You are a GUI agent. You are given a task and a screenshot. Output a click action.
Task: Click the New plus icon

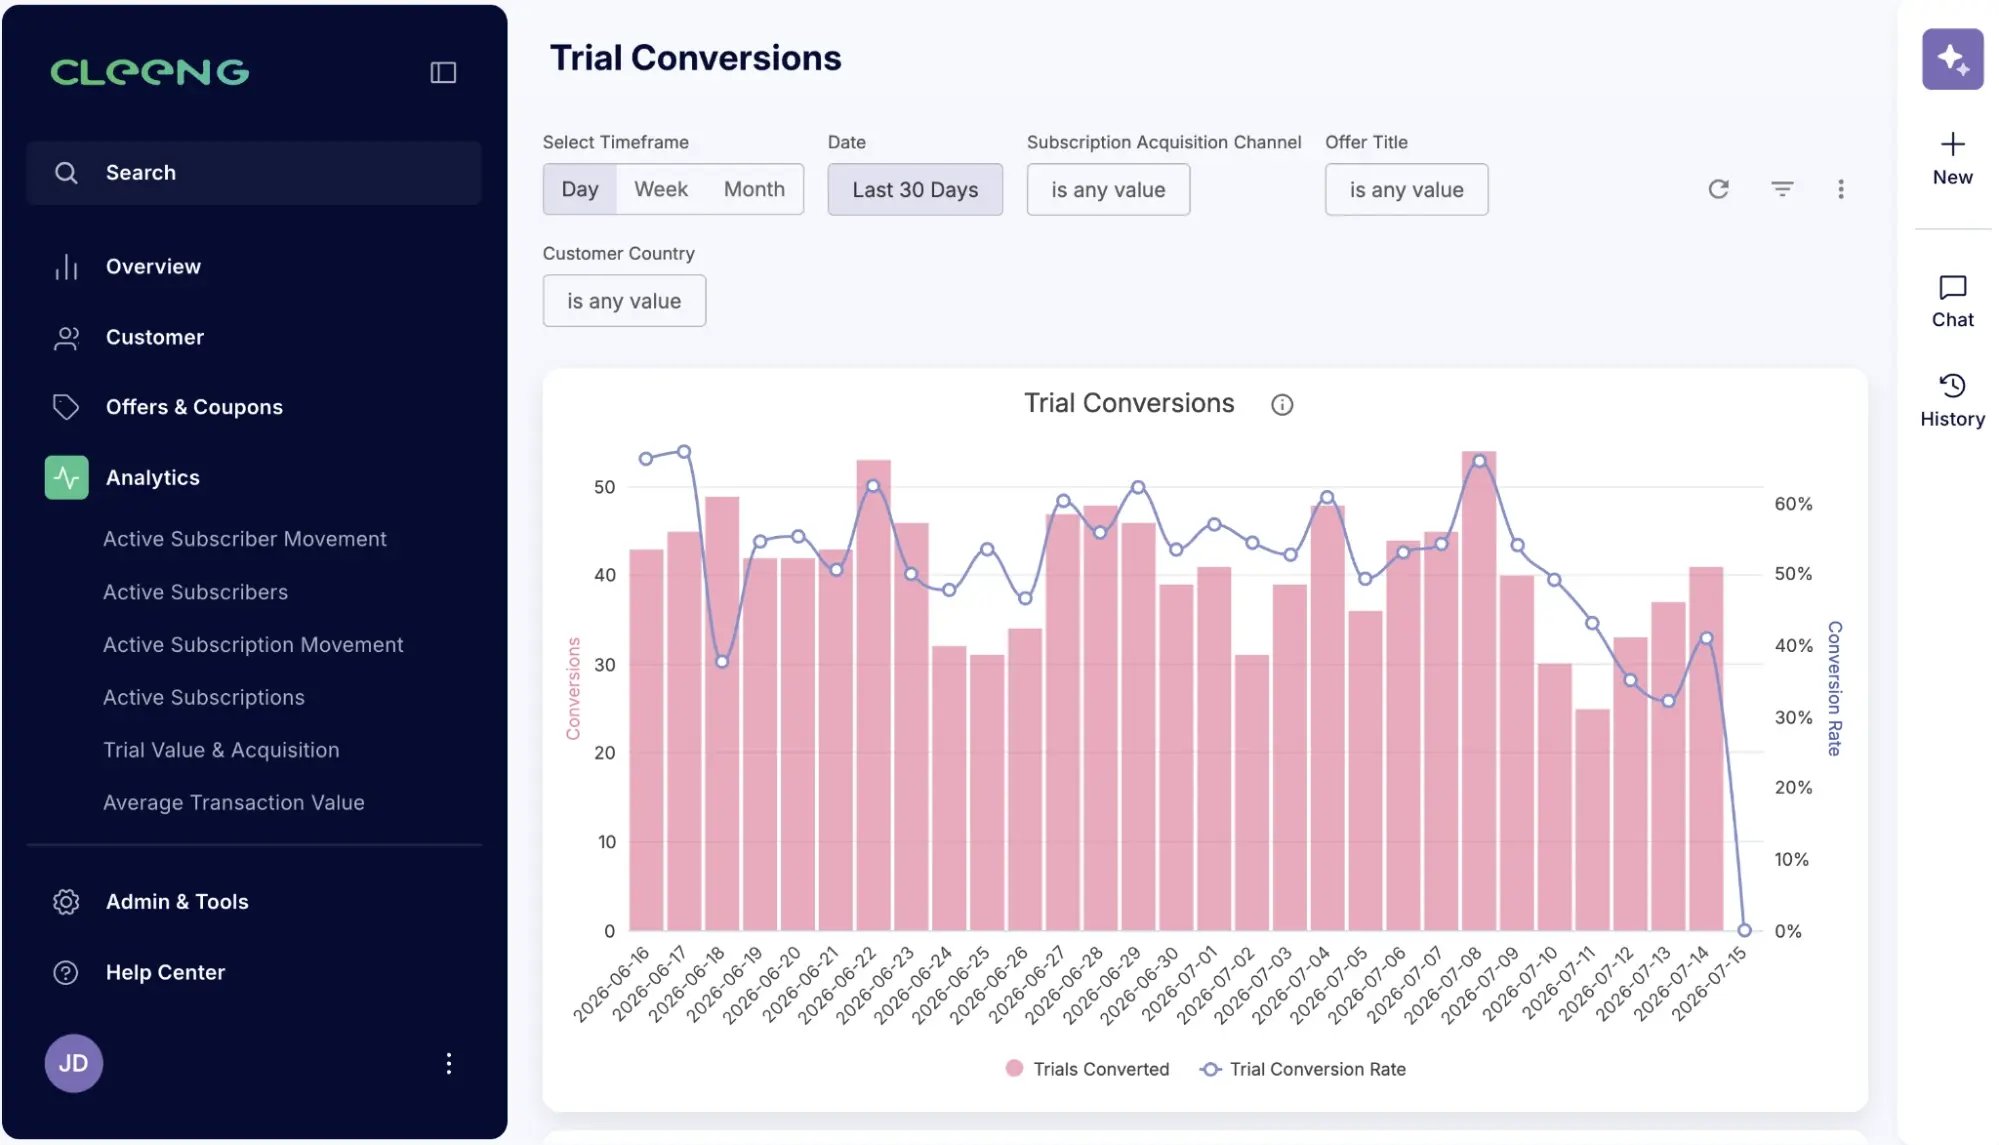coord(1952,144)
